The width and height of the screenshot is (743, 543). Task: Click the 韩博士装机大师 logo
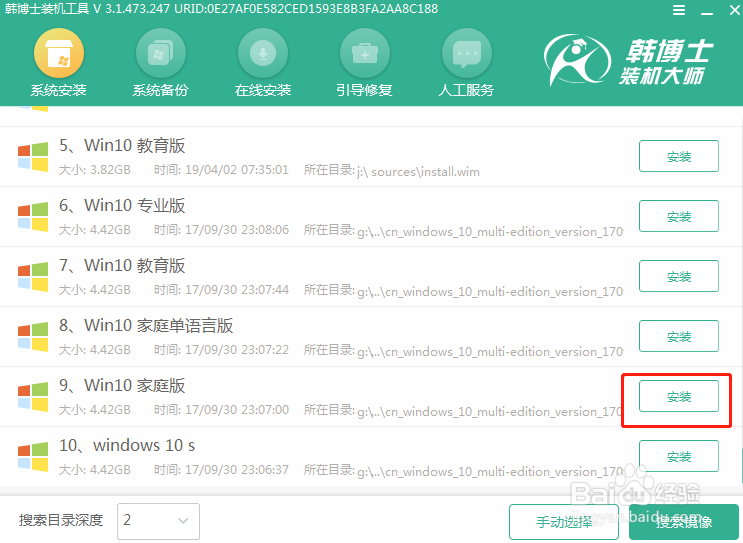point(628,61)
